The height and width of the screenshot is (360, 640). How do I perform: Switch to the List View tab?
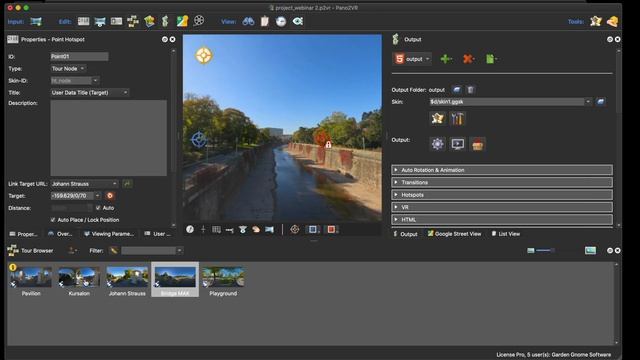pos(506,234)
